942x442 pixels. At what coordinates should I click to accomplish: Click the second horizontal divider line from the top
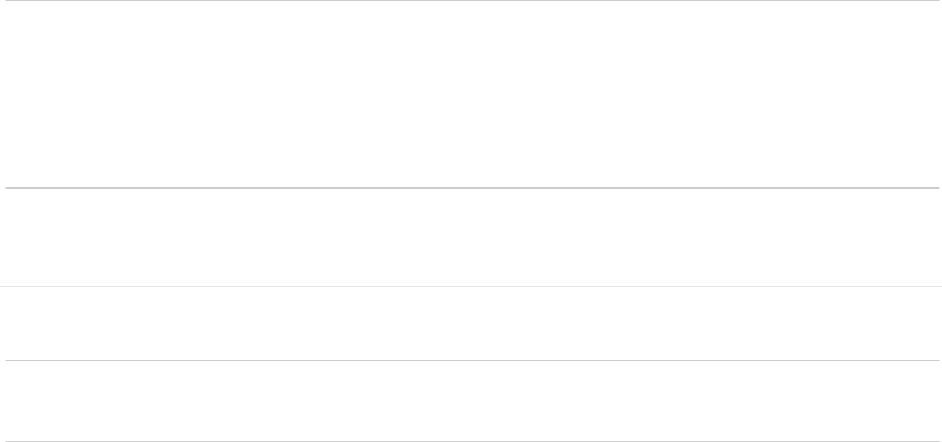(471, 187)
